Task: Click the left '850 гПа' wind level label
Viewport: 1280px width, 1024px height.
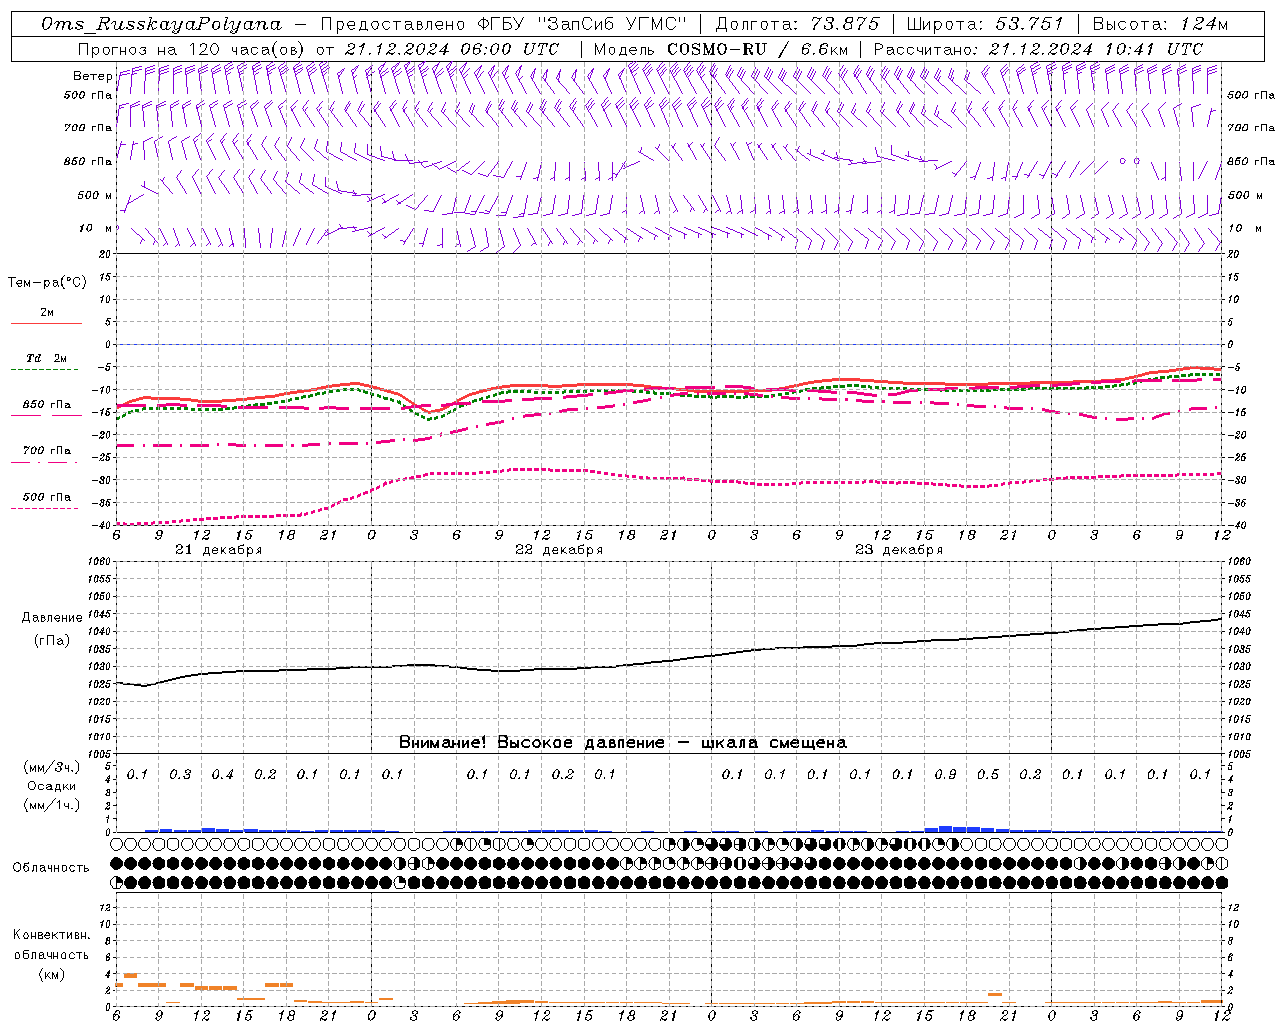Action: pyautogui.click(x=88, y=161)
